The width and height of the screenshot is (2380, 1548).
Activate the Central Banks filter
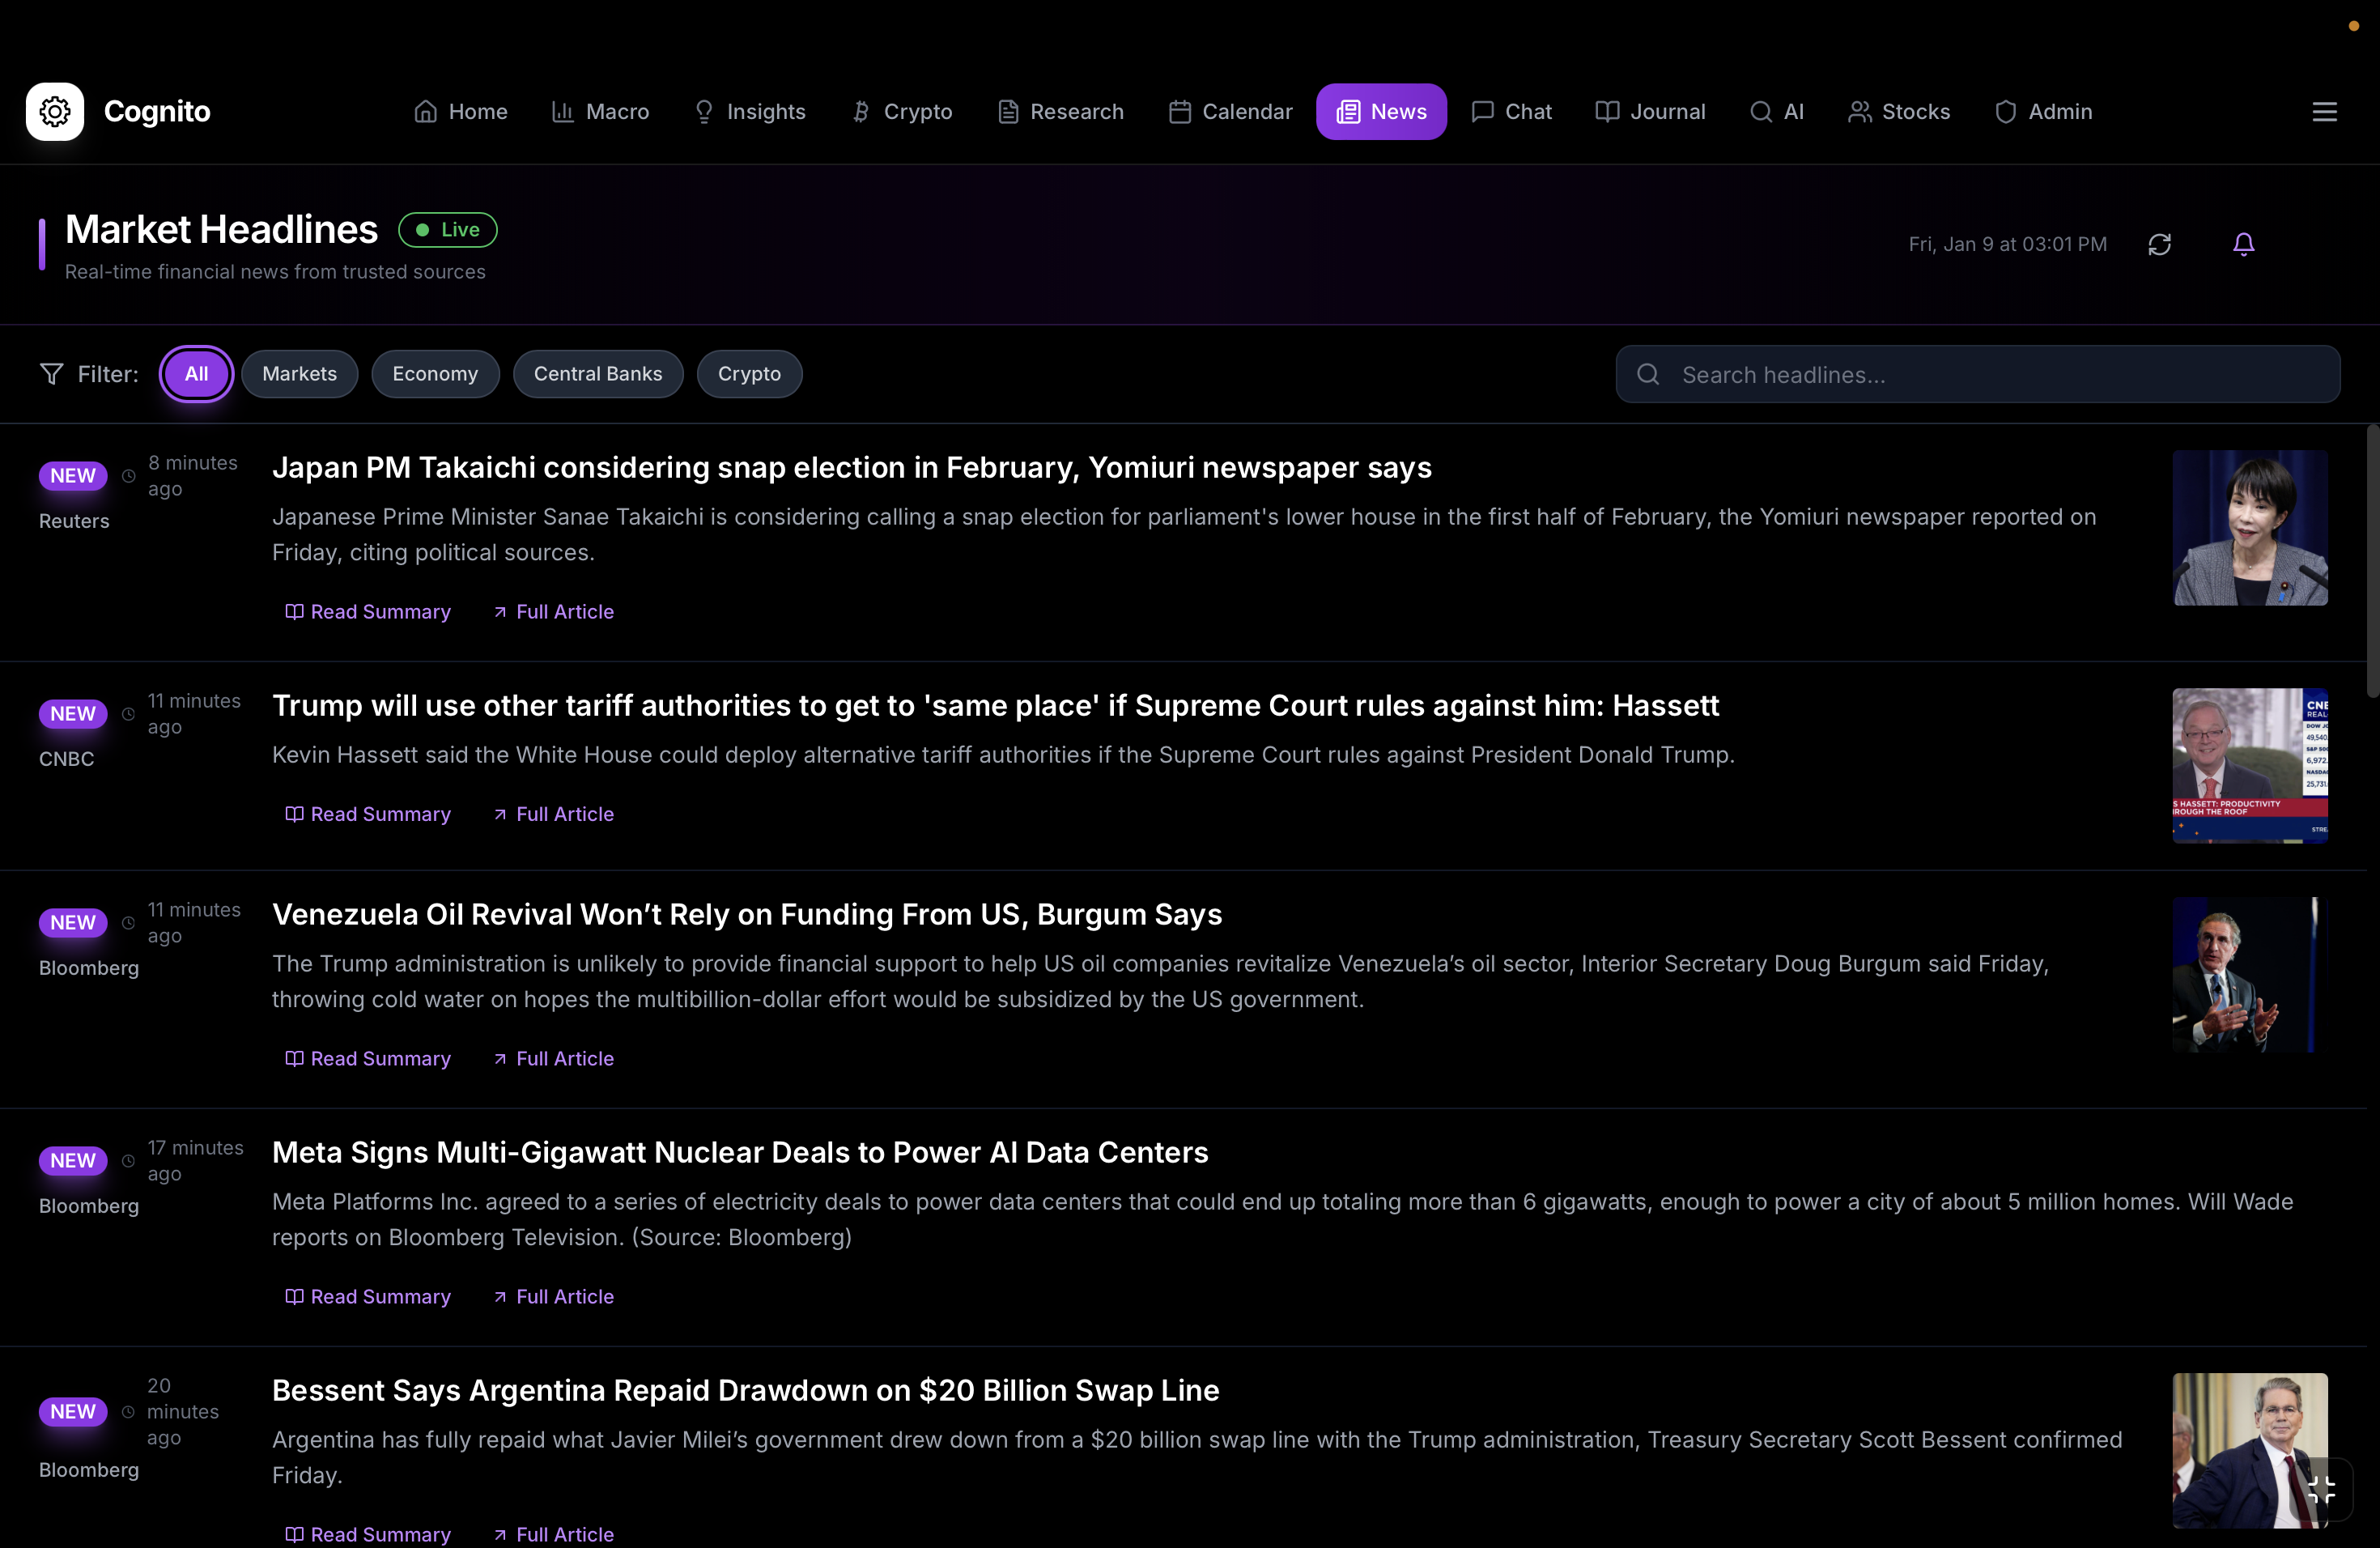point(598,373)
